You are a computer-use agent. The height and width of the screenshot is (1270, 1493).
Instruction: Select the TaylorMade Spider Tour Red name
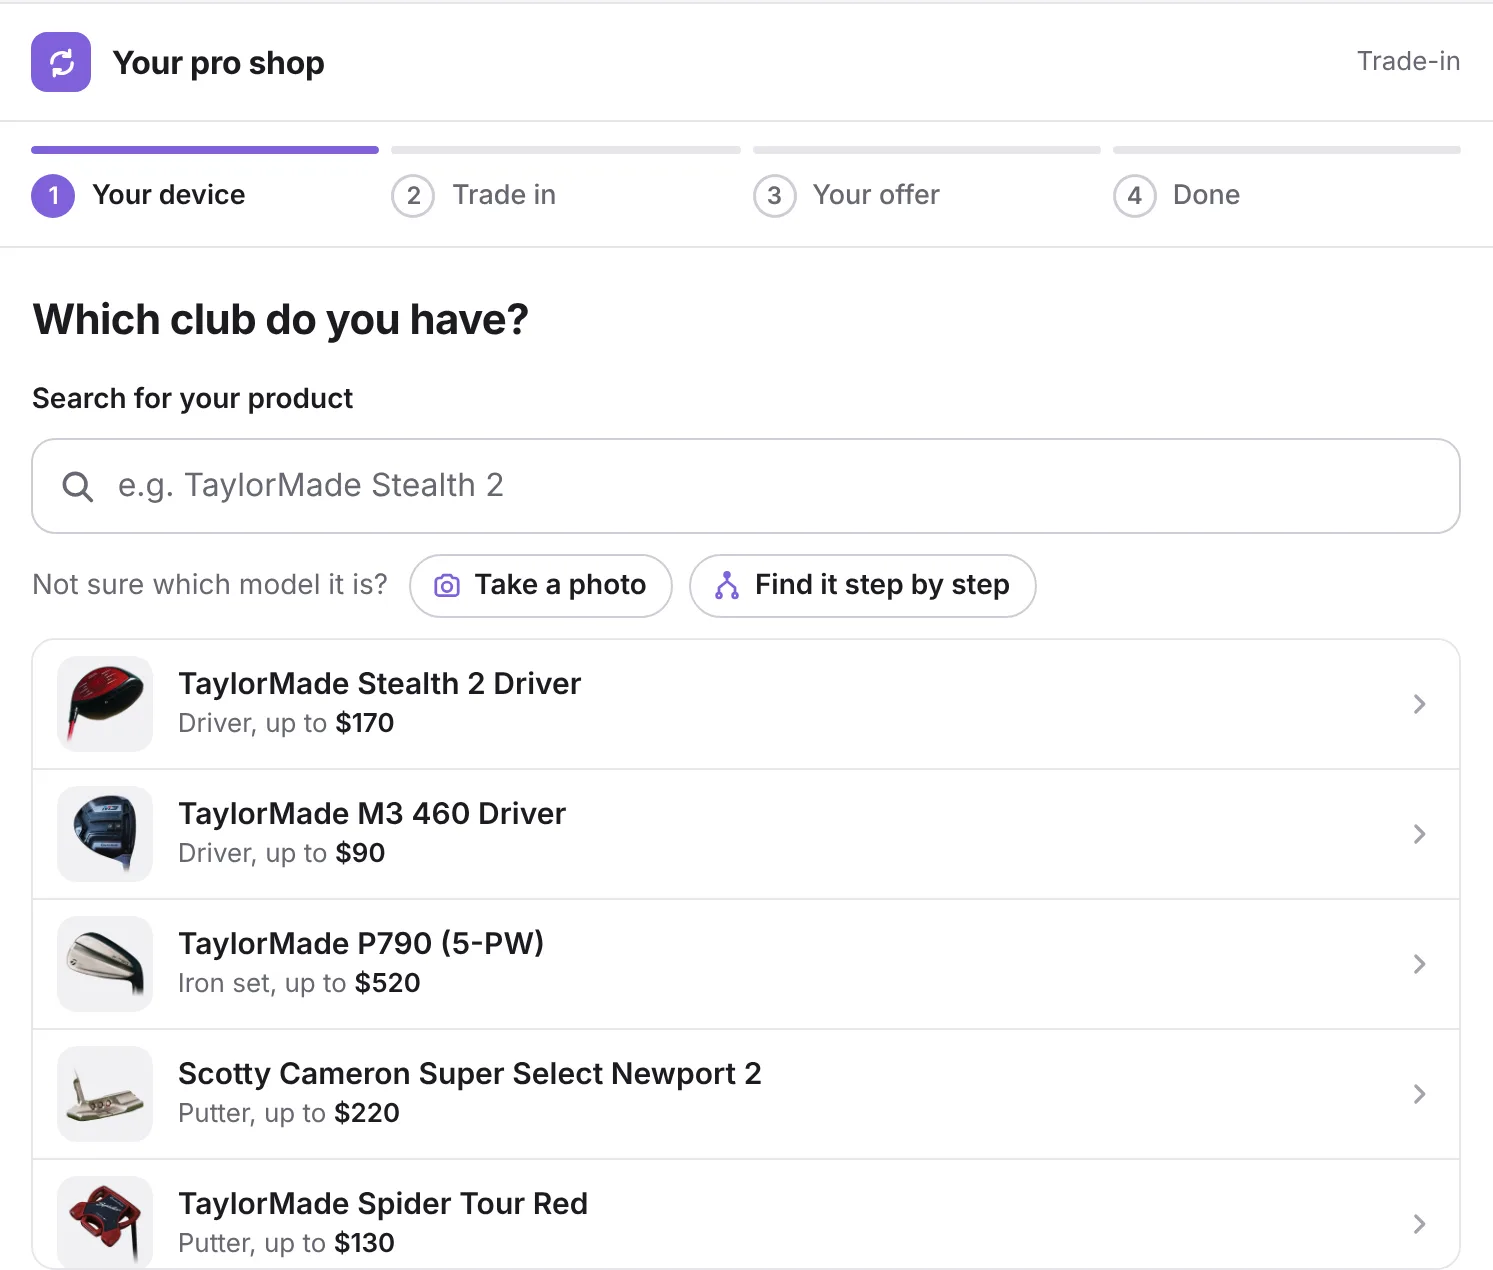click(383, 1204)
